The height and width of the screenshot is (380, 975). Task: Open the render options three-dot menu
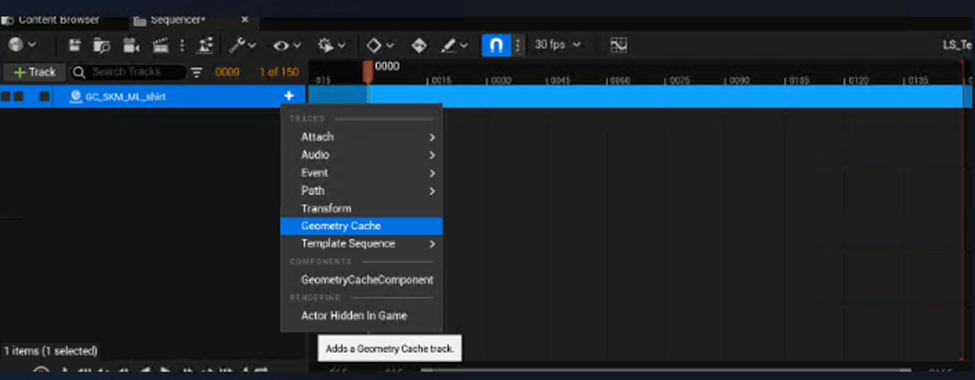tap(182, 45)
